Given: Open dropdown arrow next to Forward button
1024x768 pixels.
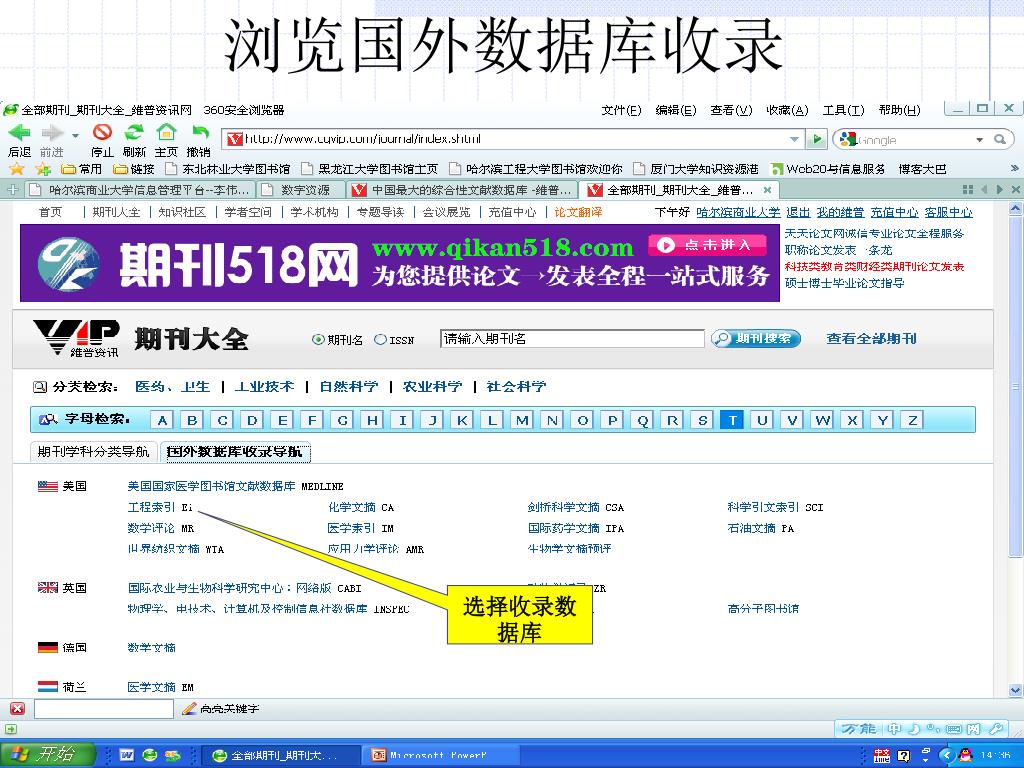Looking at the screenshot, I should (75, 135).
